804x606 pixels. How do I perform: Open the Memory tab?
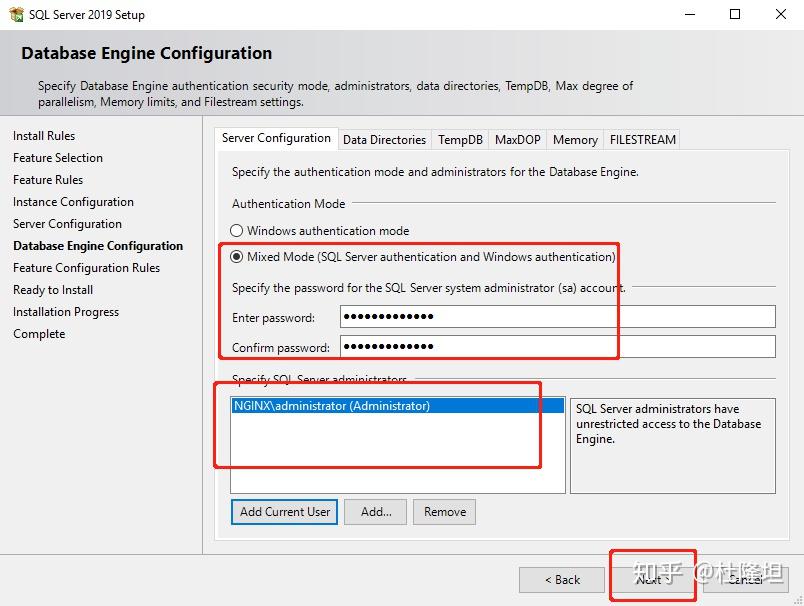(574, 139)
